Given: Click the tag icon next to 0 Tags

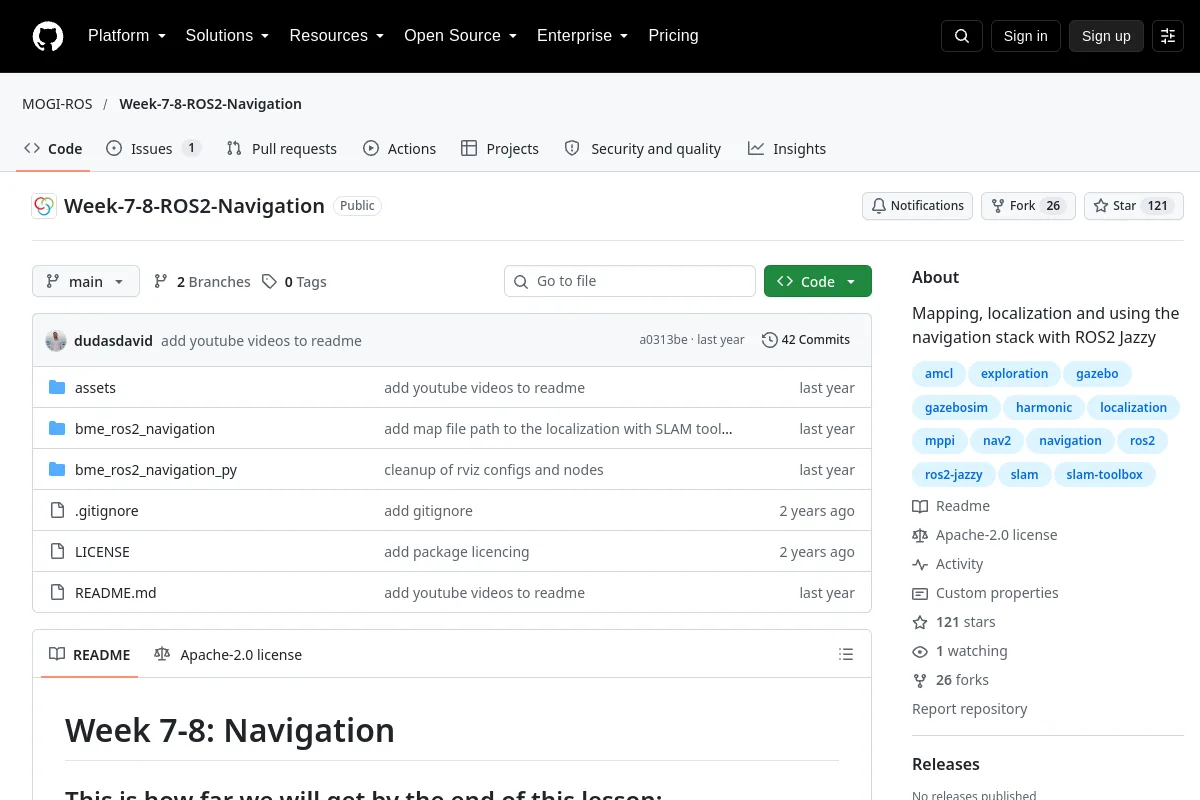Looking at the screenshot, I should tap(269, 282).
